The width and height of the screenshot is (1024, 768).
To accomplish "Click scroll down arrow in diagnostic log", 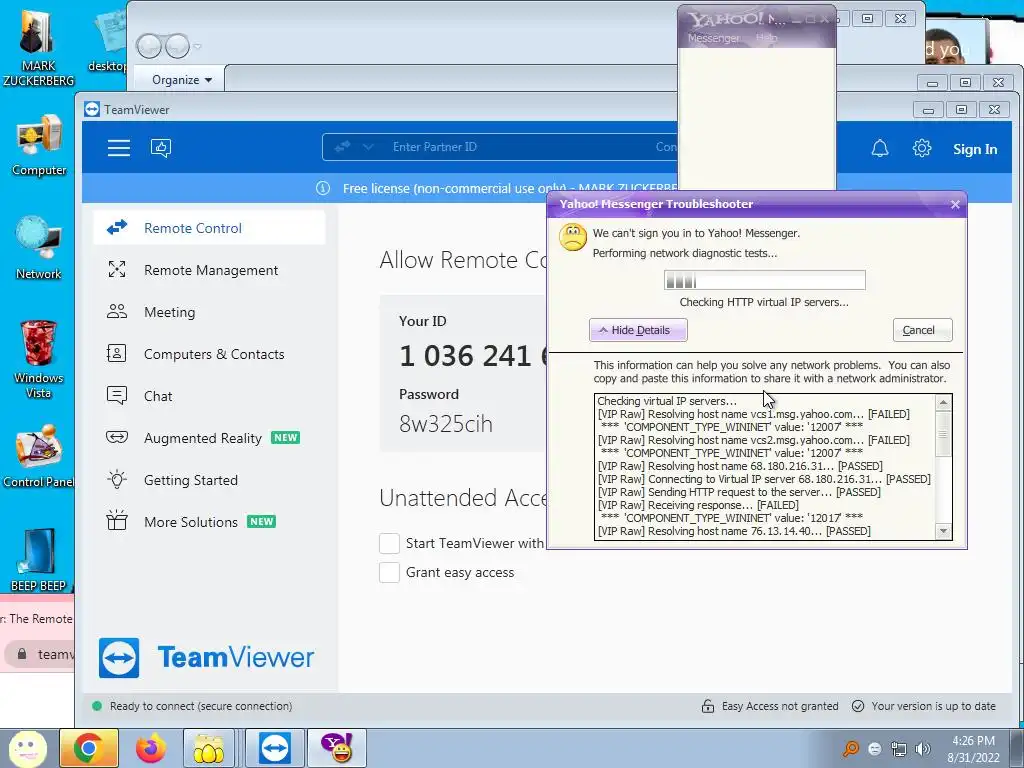I will point(943,531).
